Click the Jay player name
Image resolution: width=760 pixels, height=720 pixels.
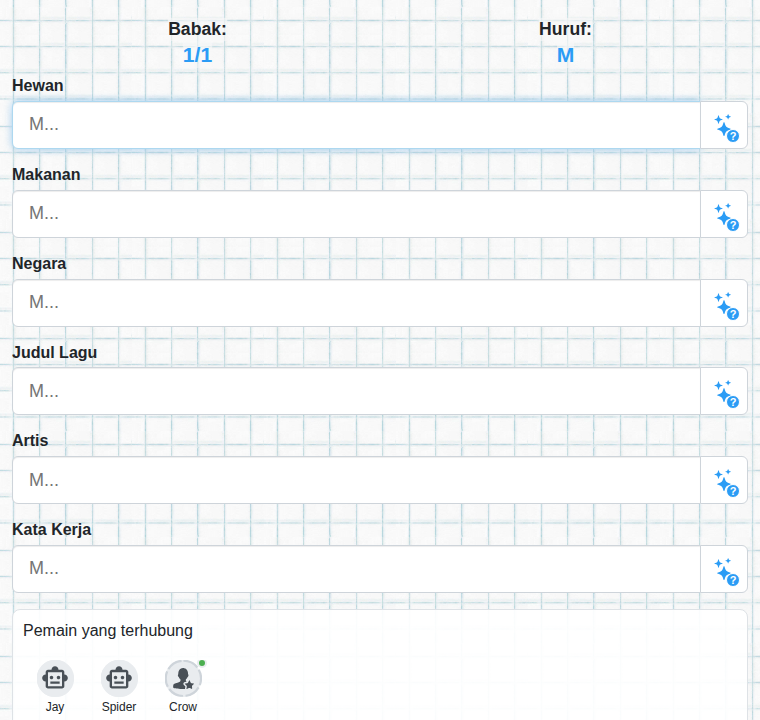[x=55, y=707]
